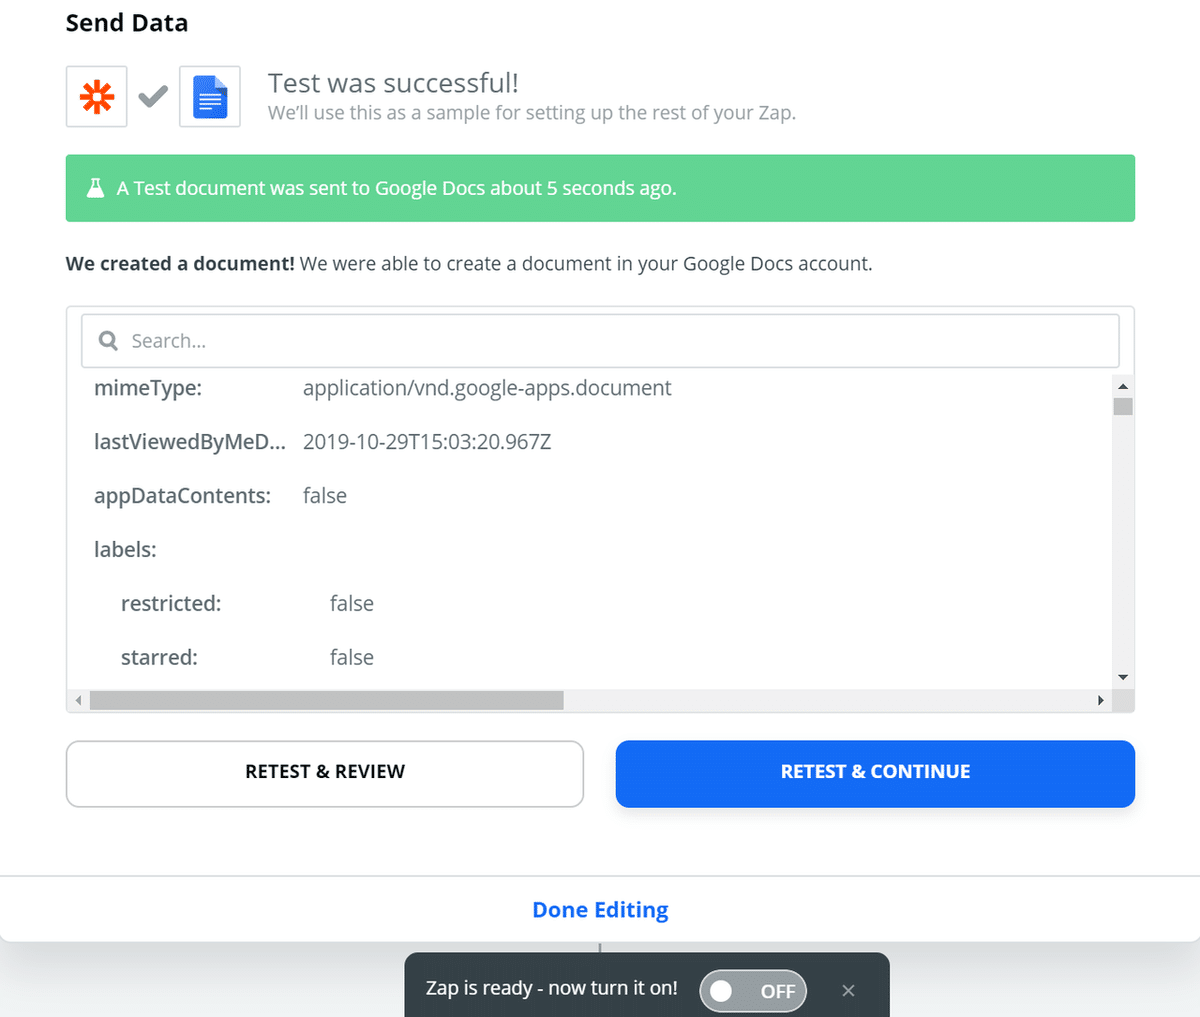Click the Google Docs blue document icon
The image size is (1200, 1017).
[x=210, y=97]
